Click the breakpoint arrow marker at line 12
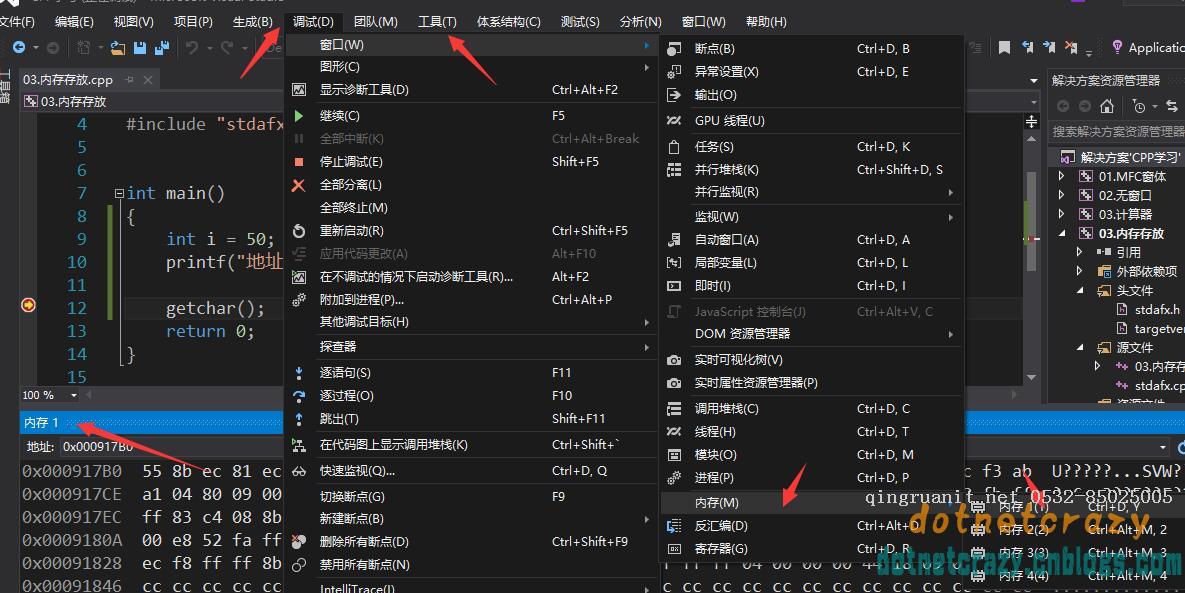This screenshot has height=593, width=1185. pos(29,305)
